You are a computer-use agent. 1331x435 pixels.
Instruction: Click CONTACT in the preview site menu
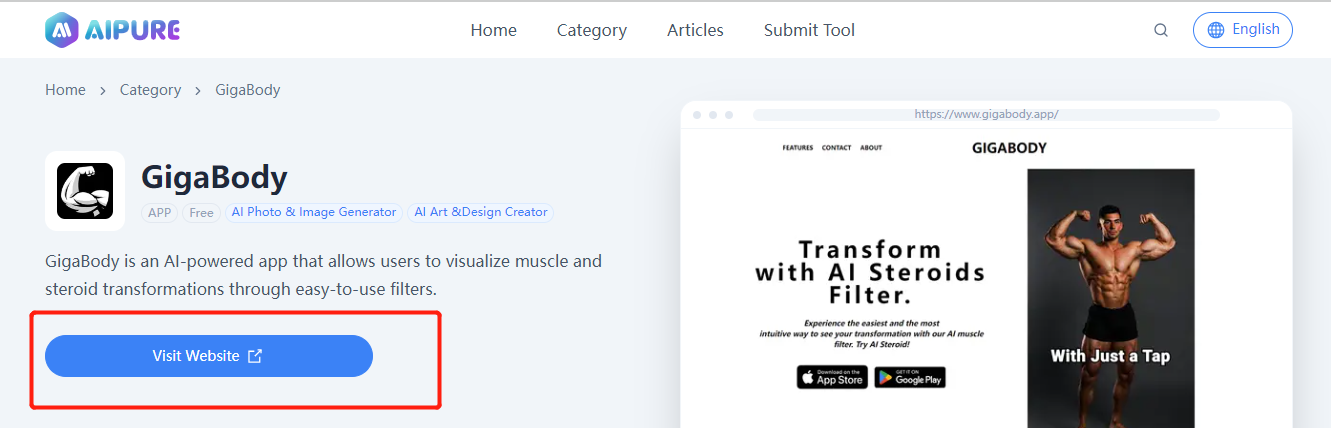click(x=836, y=148)
